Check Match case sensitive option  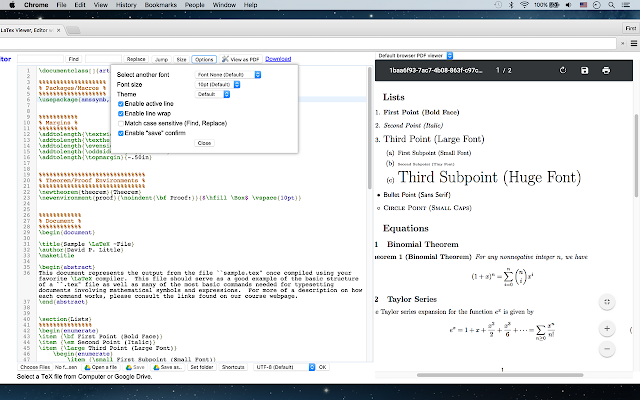pyautogui.click(x=121, y=123)
